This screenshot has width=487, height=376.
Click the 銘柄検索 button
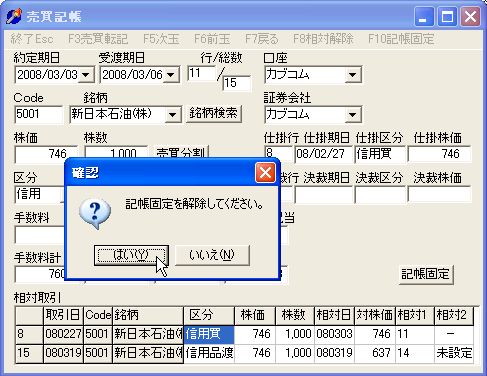[x=214, y=114]
